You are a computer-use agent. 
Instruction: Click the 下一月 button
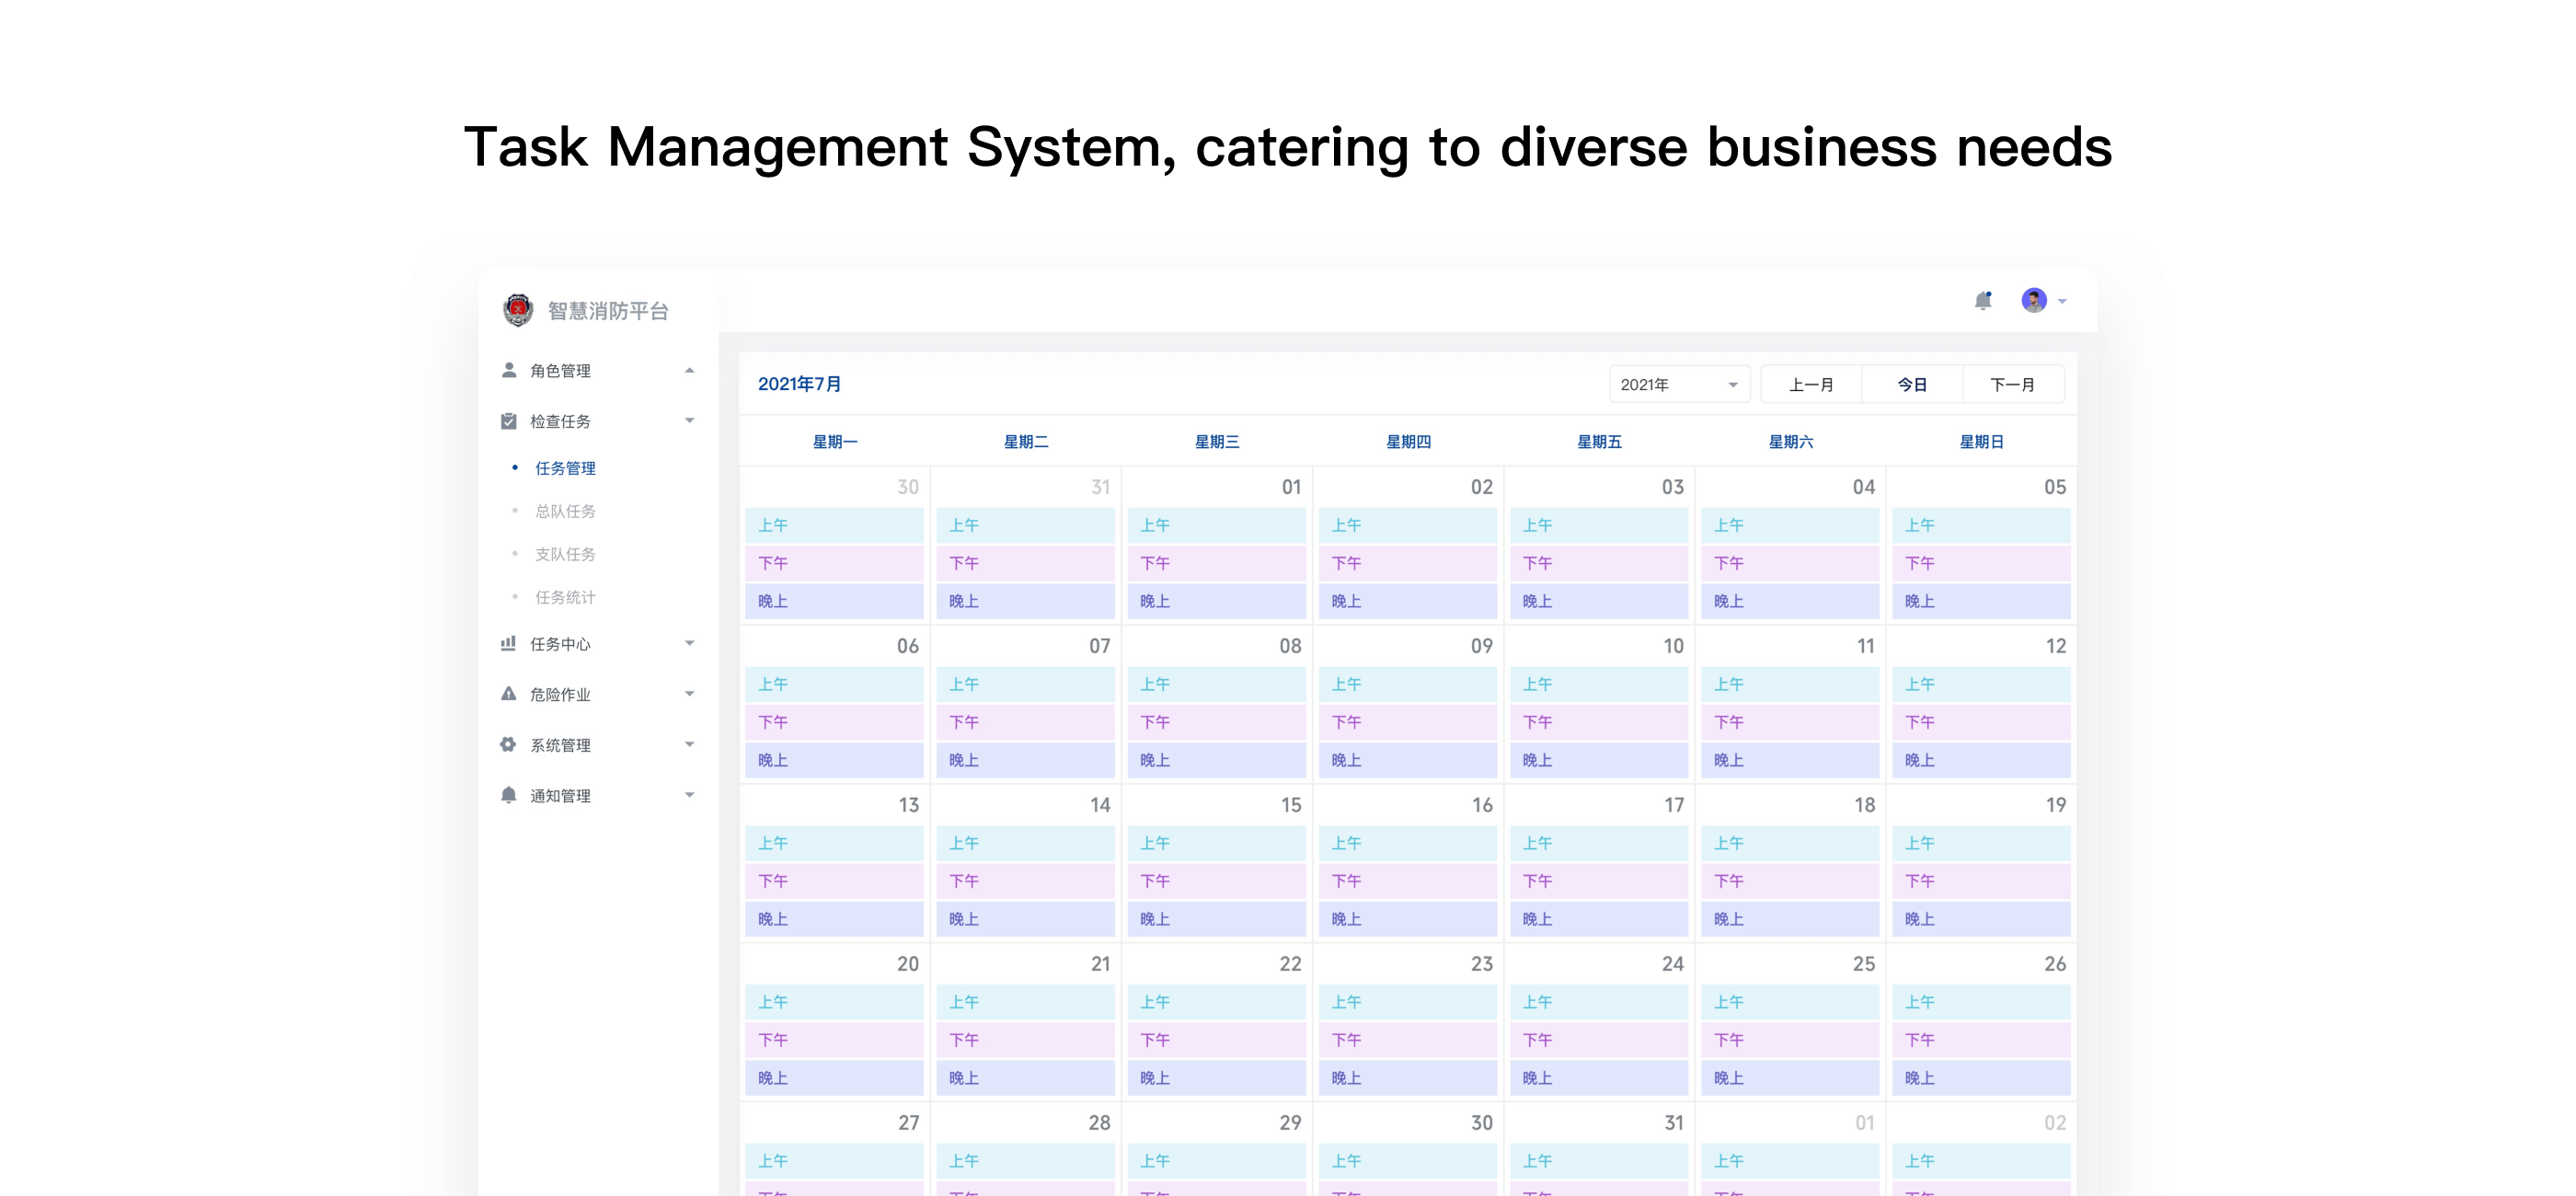(2014, 384)
